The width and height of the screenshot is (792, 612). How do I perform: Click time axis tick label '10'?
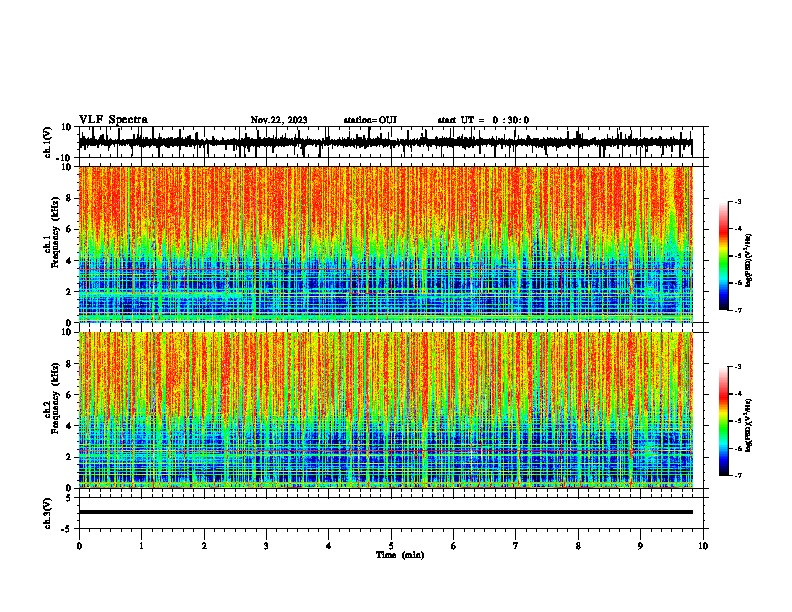tap(703, 546)
